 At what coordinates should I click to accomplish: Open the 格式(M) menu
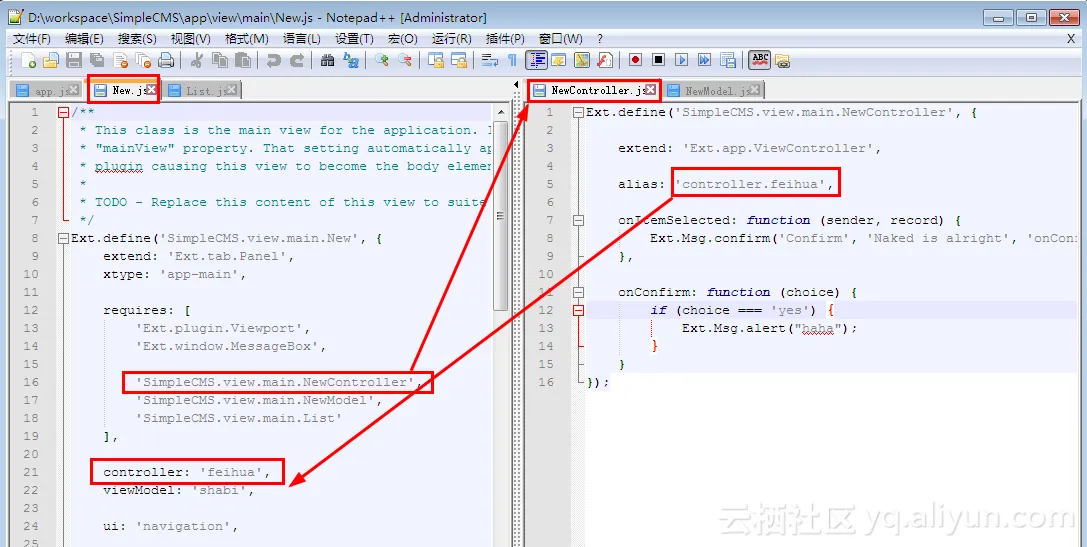tap(247, 39)
